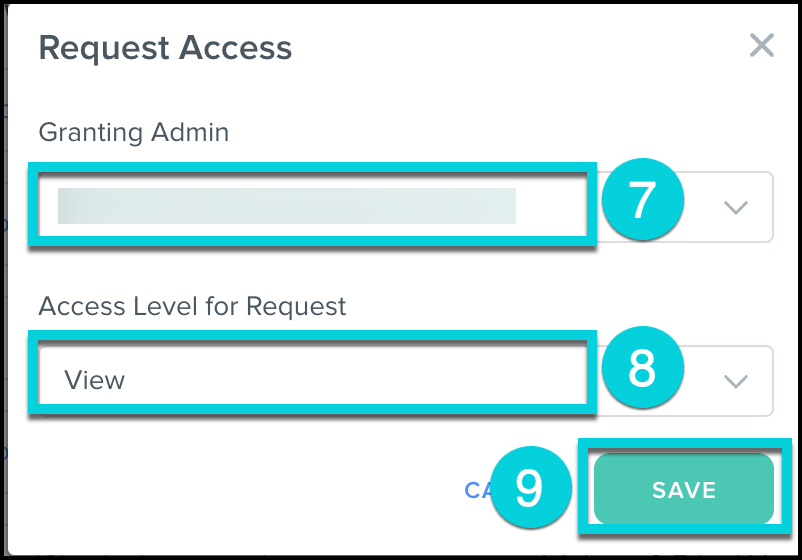Click the SAVE button label text
This screenshot has height=560, width=802.
684,490
